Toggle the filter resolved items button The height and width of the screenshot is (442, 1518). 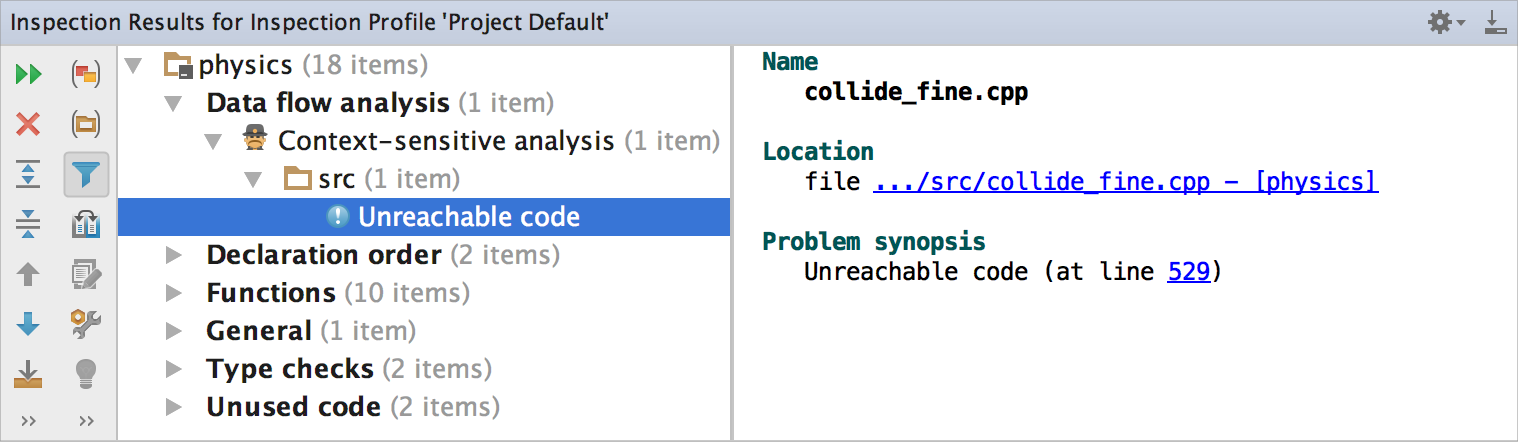tap(86, 174)
